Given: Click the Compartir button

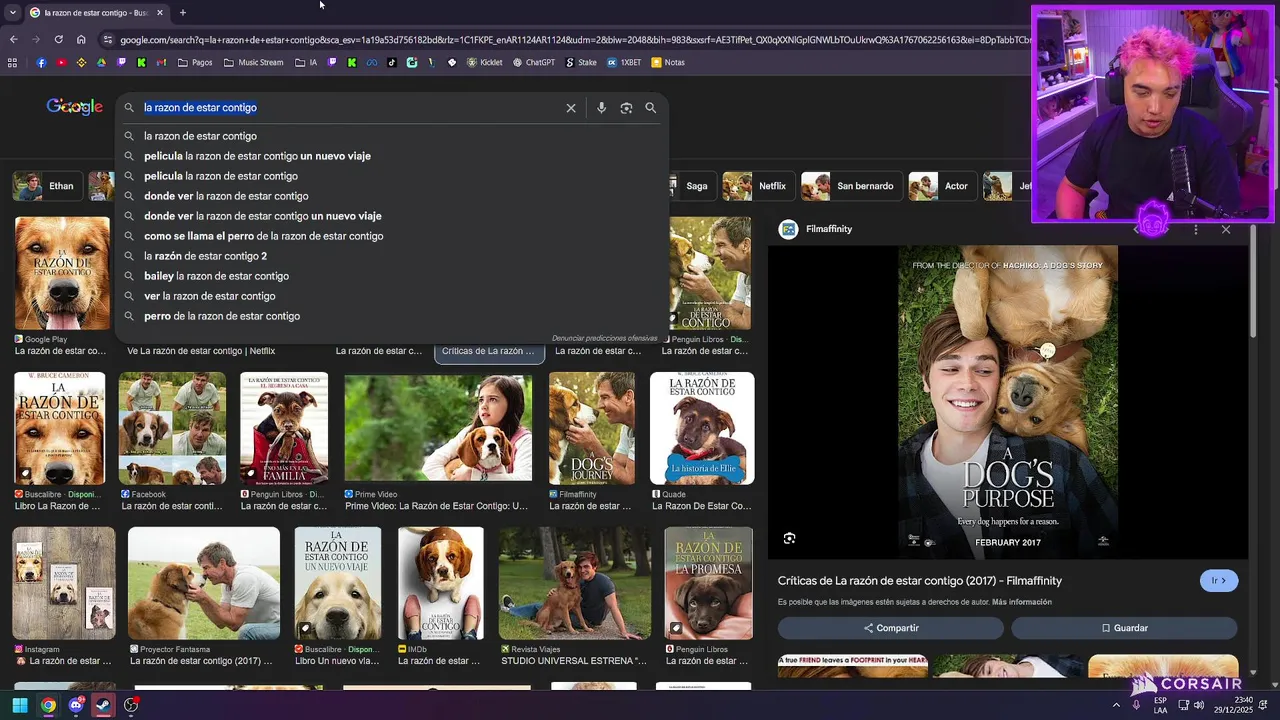Looking at the screenshot, I should [x=891, y=628].
